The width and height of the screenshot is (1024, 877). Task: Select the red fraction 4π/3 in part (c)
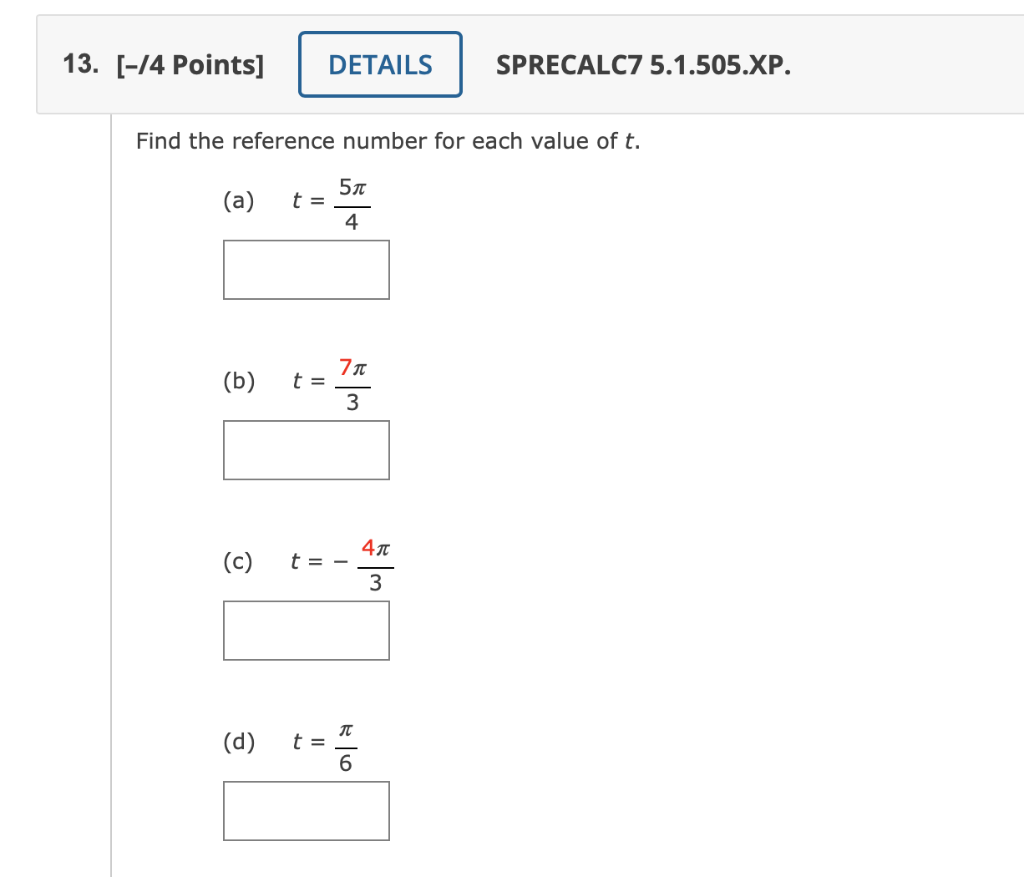378,561
